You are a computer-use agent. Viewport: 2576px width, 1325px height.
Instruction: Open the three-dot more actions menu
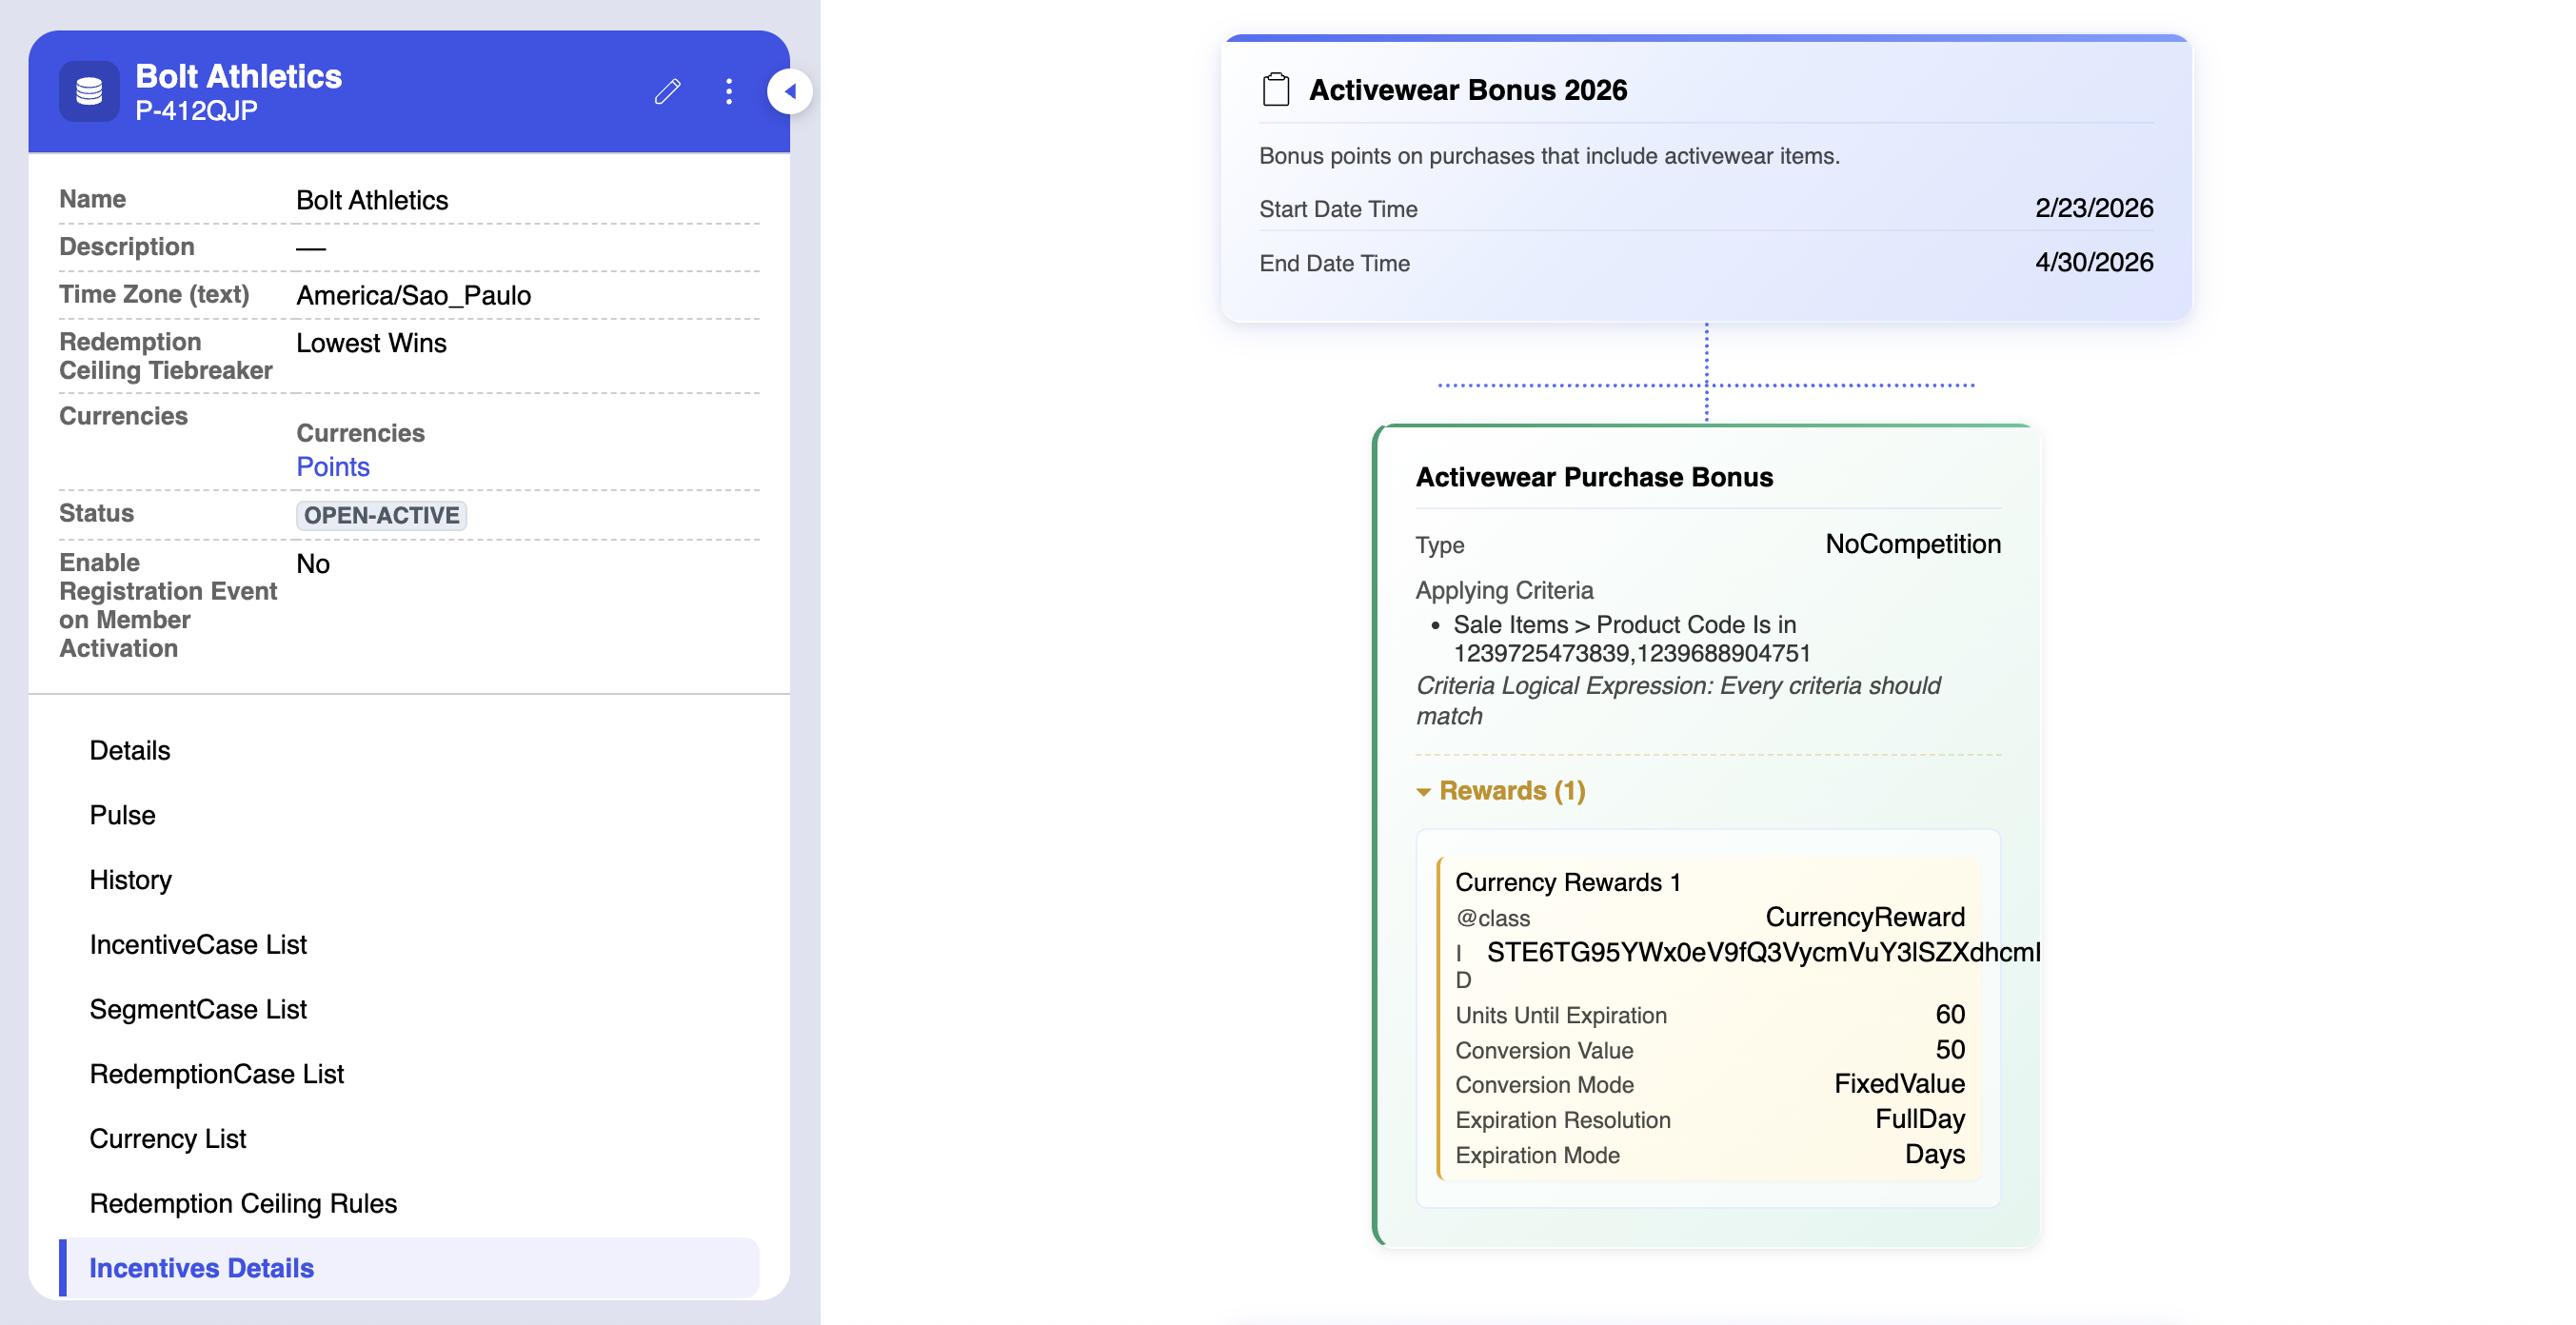click(x=729, y=92)
